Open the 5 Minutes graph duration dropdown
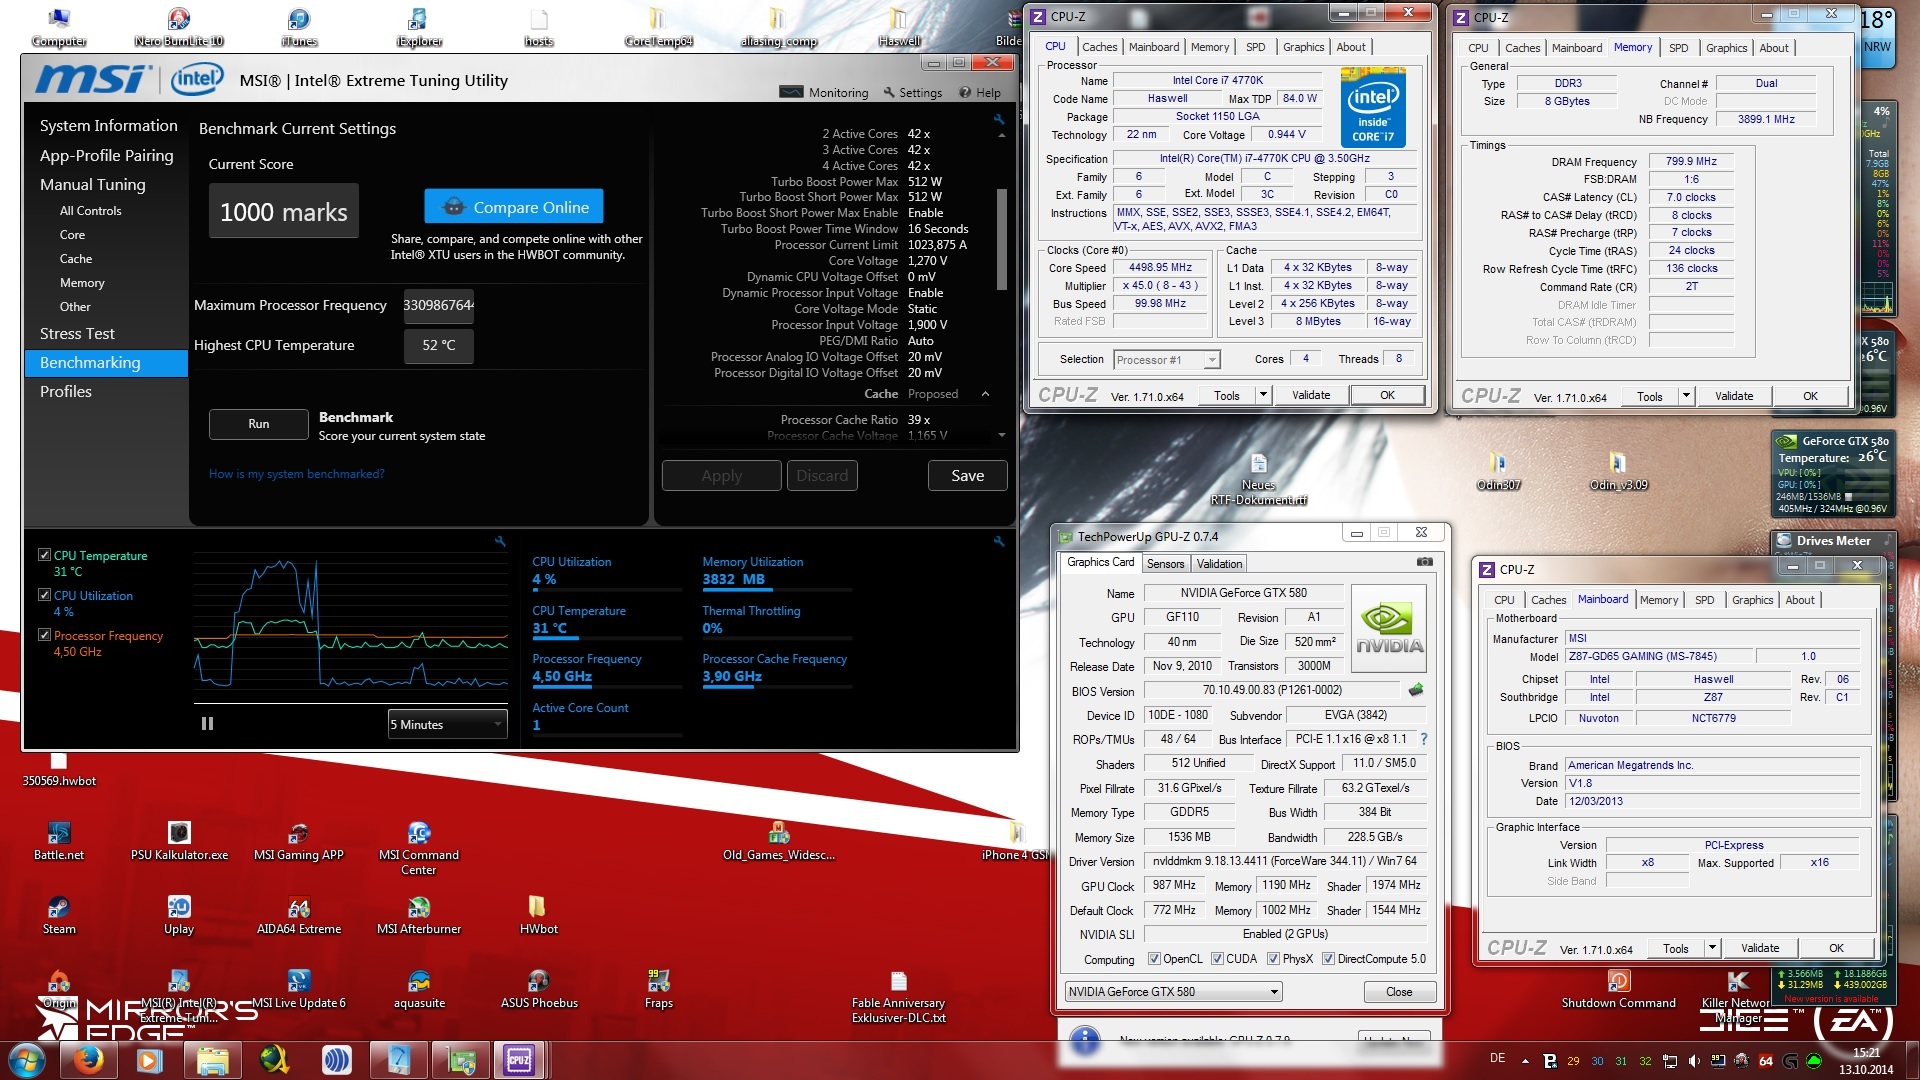This screenshot has width=1920, height=1080. (x=447, y=724)
